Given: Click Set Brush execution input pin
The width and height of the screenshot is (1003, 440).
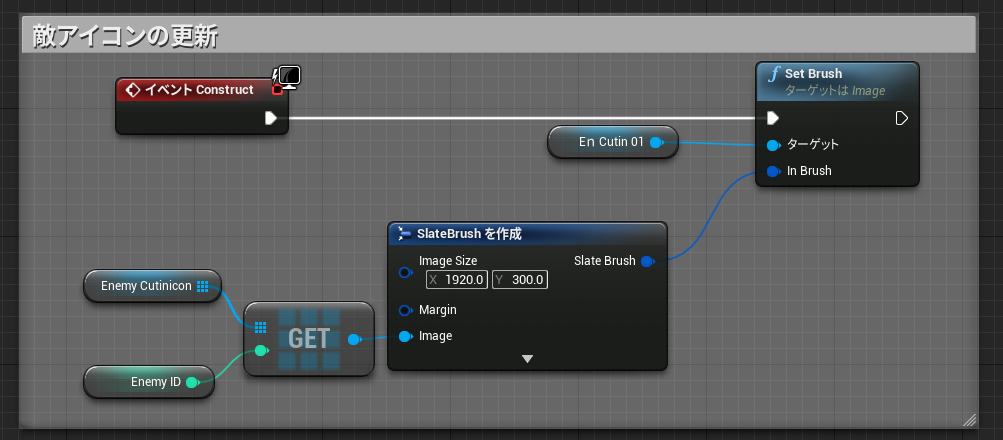Looking at the screenshot, I should 773,118.
